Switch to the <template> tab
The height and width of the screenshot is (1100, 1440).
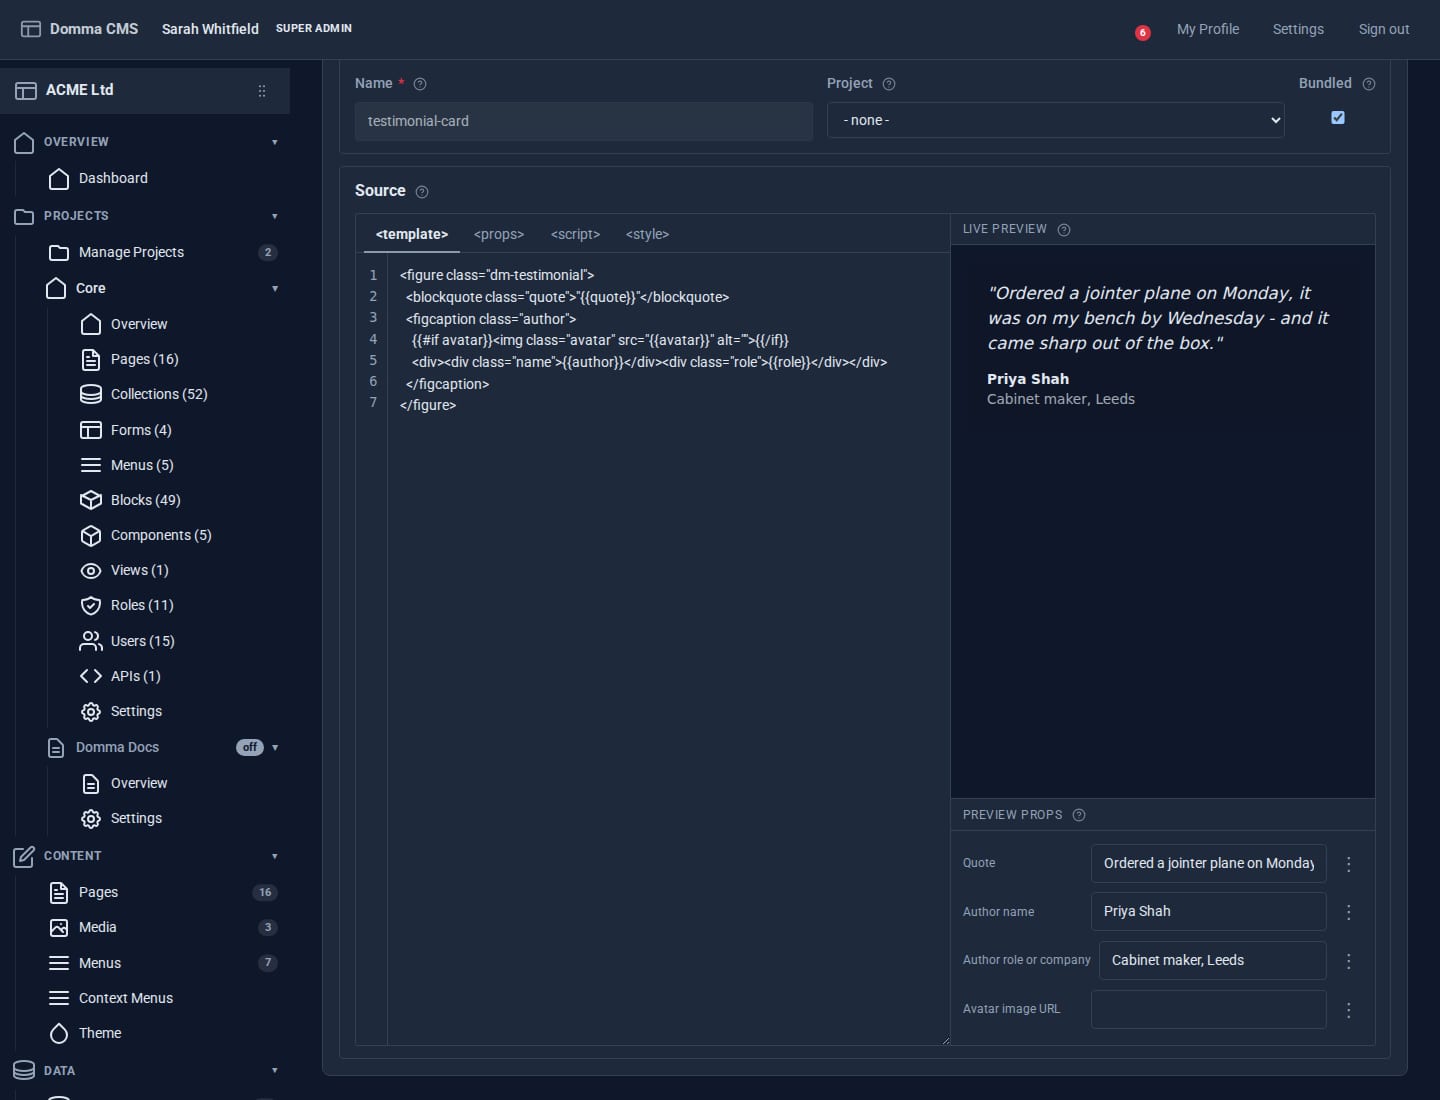point(412,234)
